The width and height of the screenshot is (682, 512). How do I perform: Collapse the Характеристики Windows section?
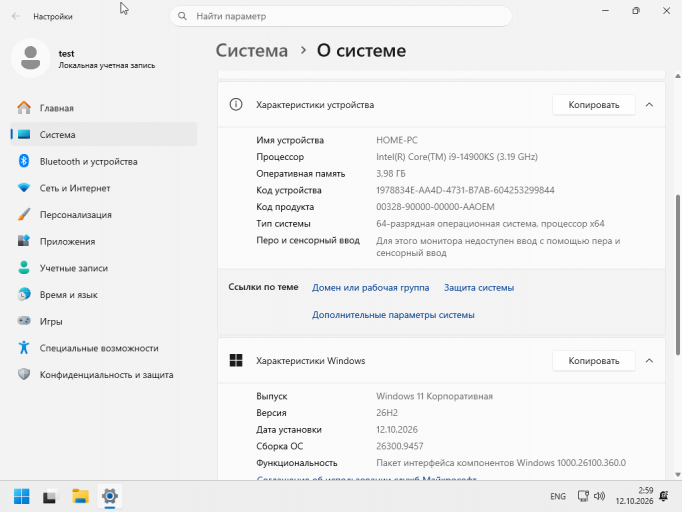pos(649,360)
